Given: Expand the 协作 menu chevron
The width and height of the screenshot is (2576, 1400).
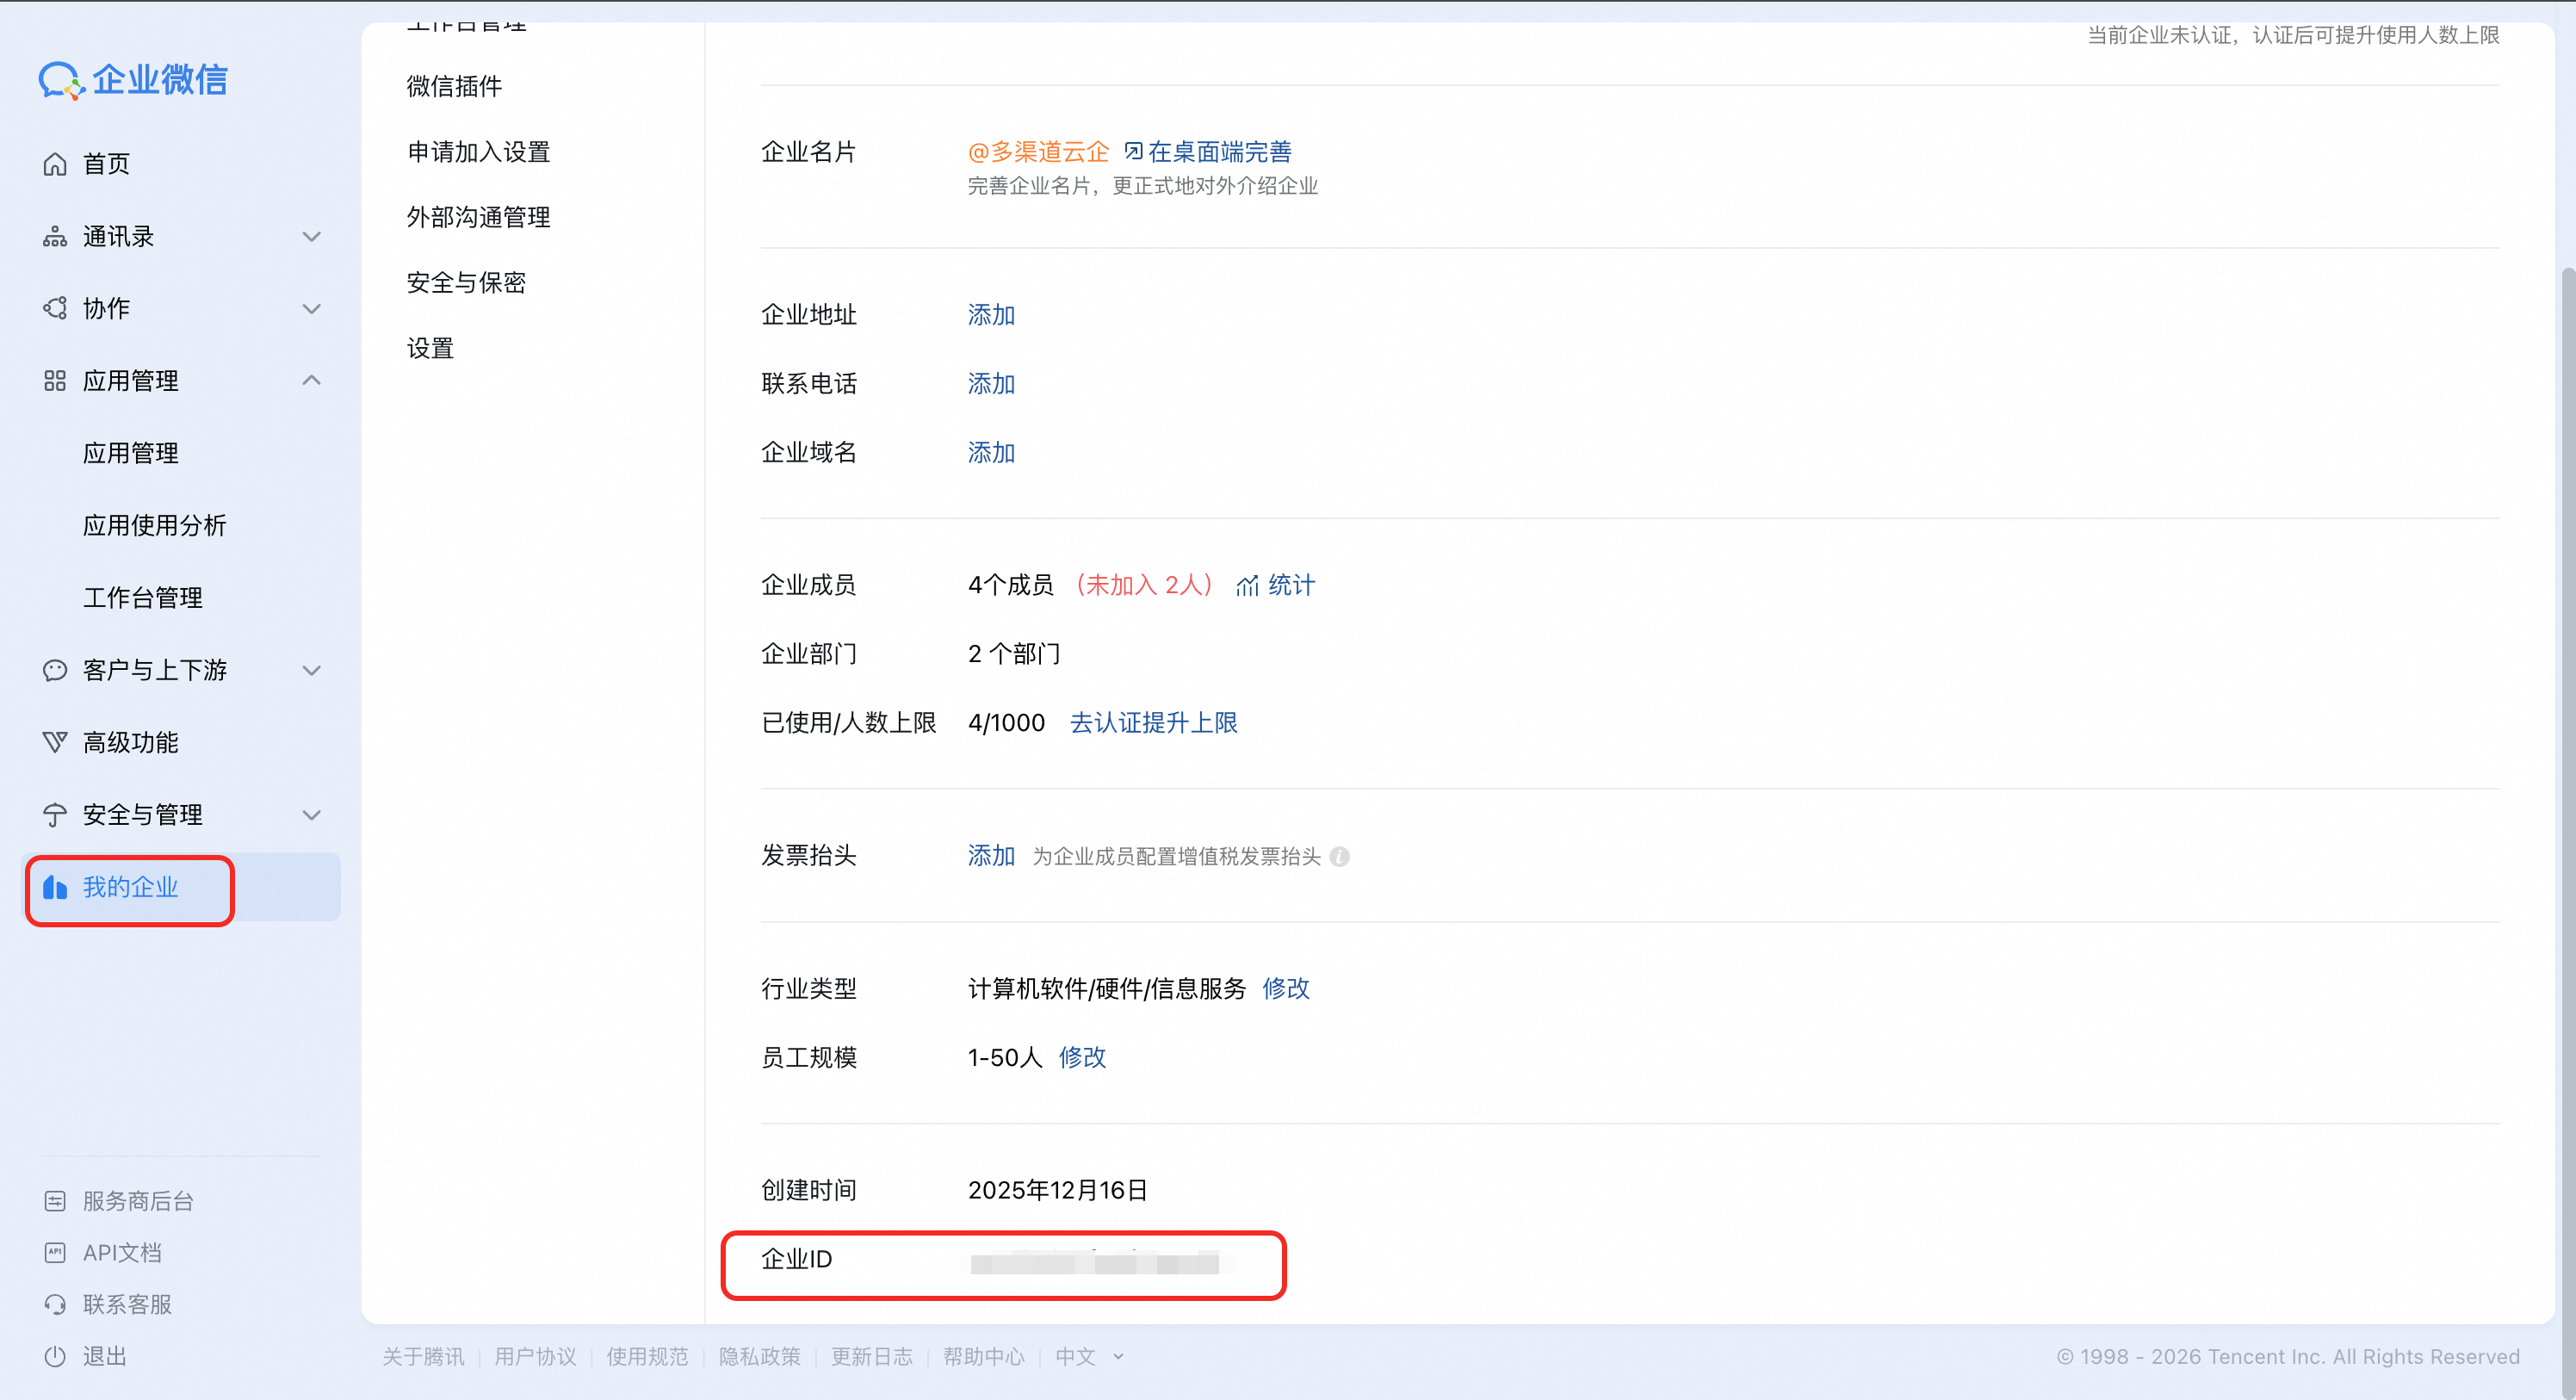Looking at the screenshot, I should coord(311,309).
